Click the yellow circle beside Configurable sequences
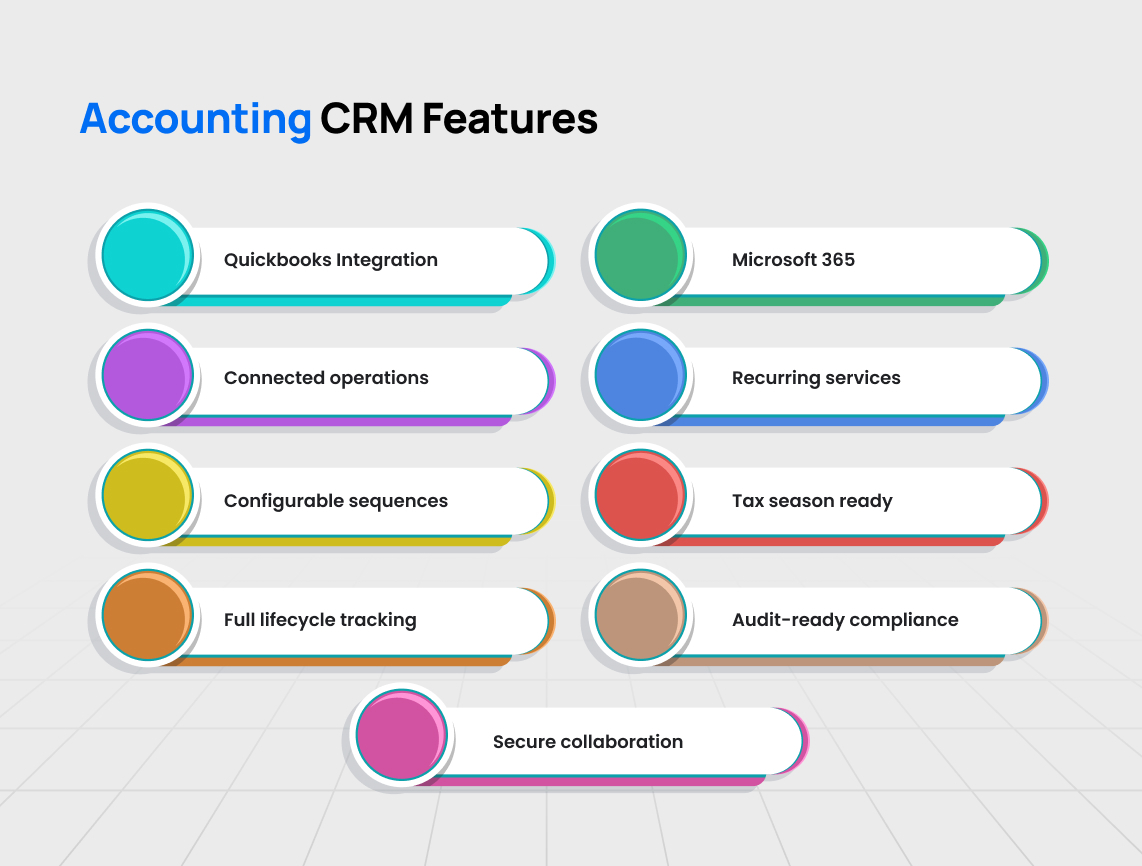Image resolution: width=1142 pixels, height=866 pixels. point(148,495)
